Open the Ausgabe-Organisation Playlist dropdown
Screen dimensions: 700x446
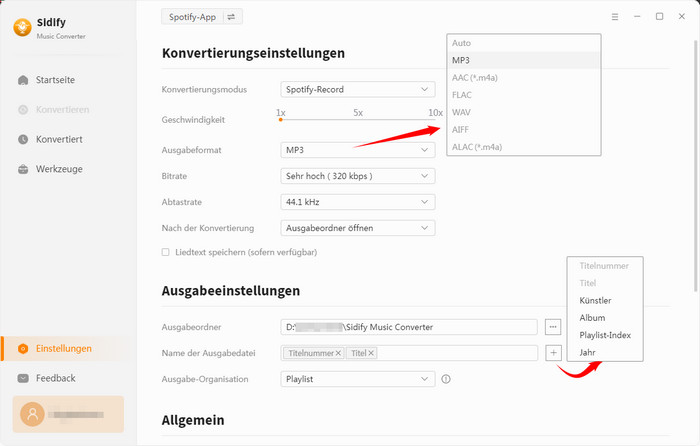click(358, 379)
